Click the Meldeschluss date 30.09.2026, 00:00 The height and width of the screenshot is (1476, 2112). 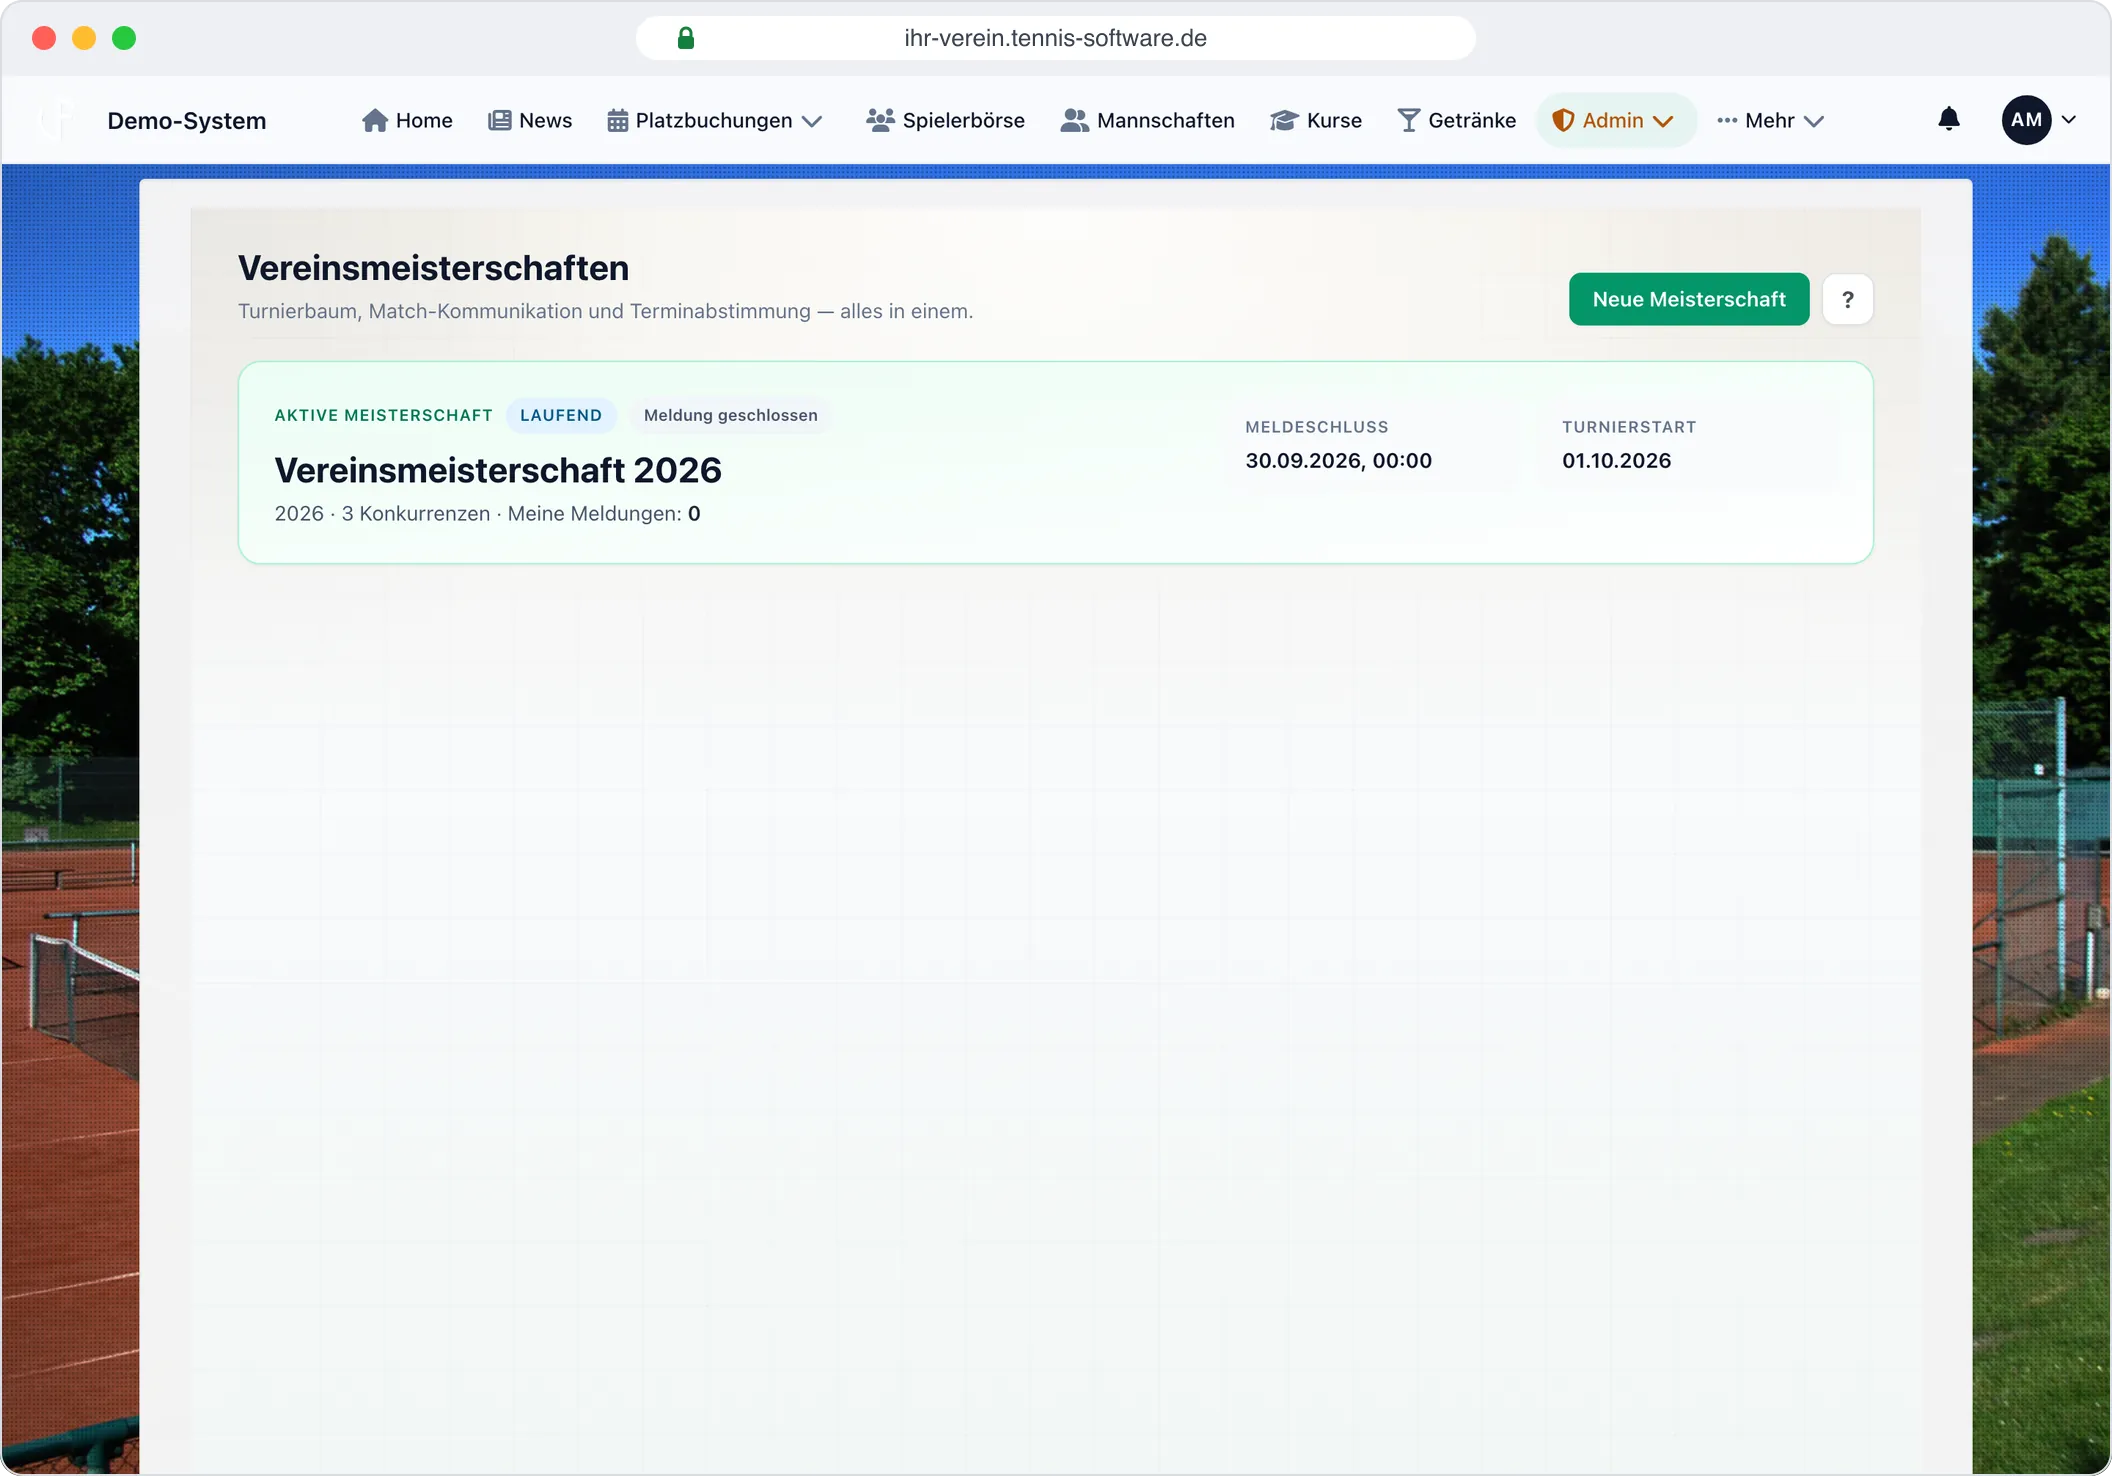[1339, 460]
